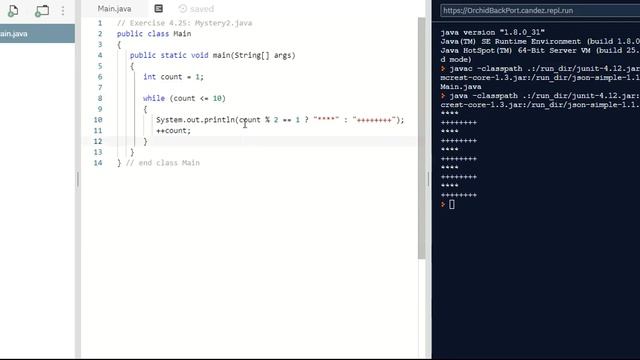Image resolution: width=640 pixels, height=360 pixels.
Task: Click the '// end class Main' comment
Action: [x=163, y=163]
